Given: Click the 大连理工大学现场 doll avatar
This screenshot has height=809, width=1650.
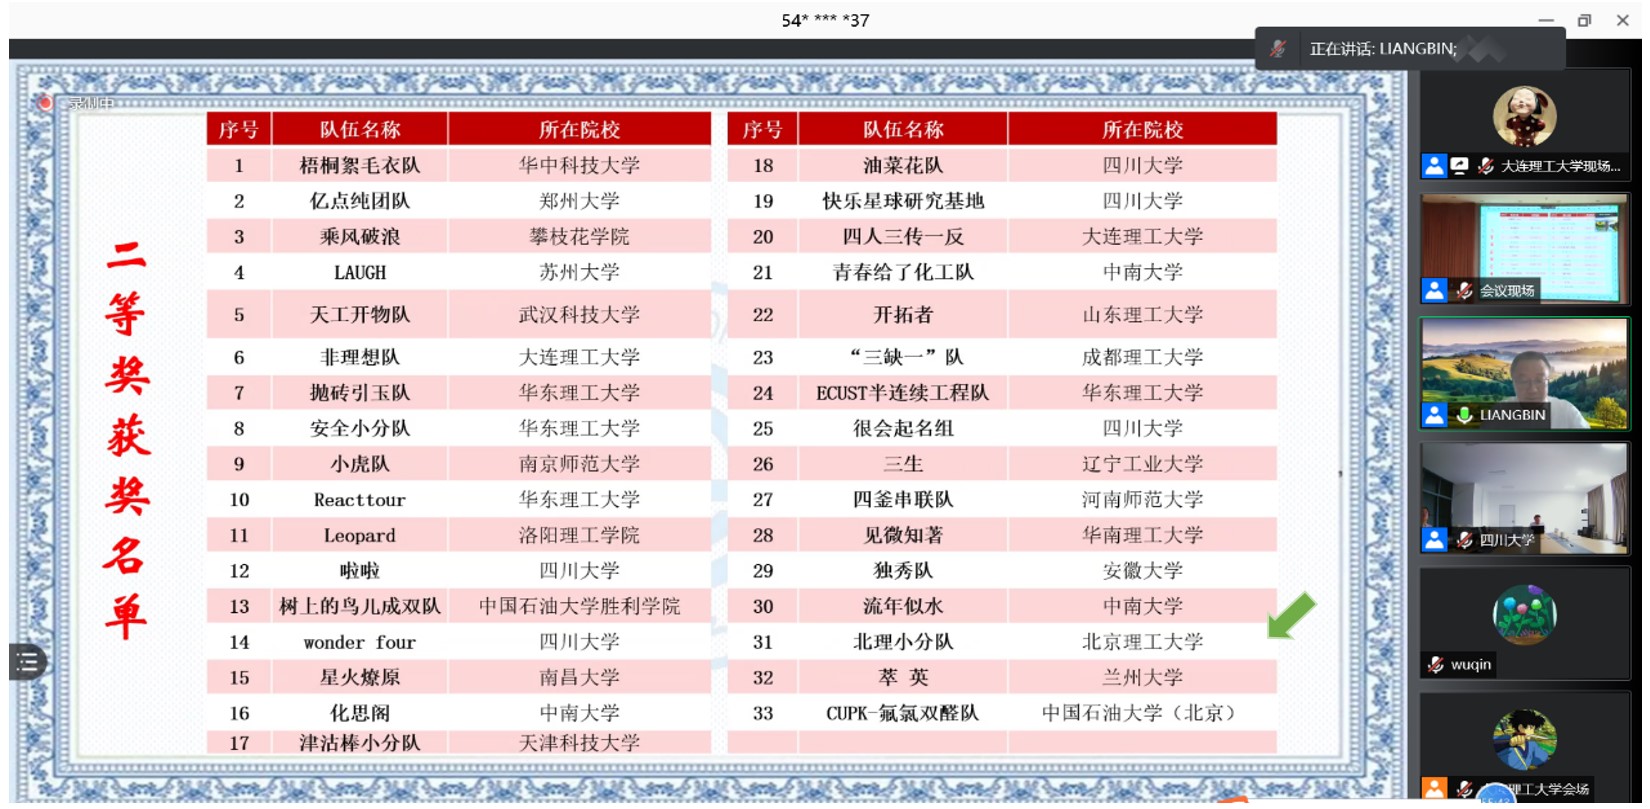Looking at the screenshot, I should point(1524,116).
